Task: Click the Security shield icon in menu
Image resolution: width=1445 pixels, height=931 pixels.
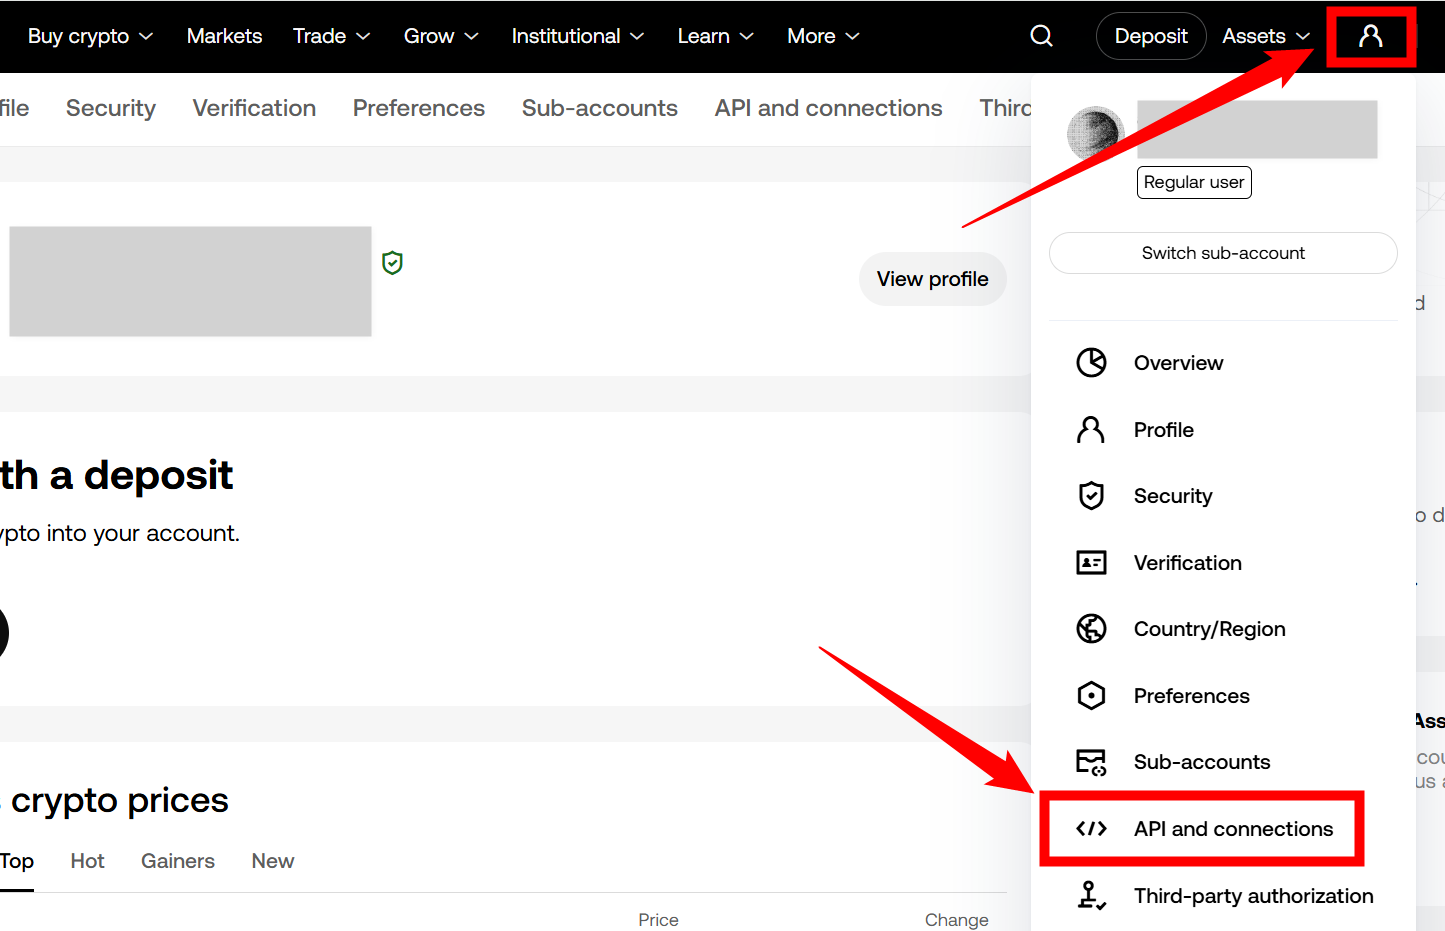Action: [x=1091, y=496]
